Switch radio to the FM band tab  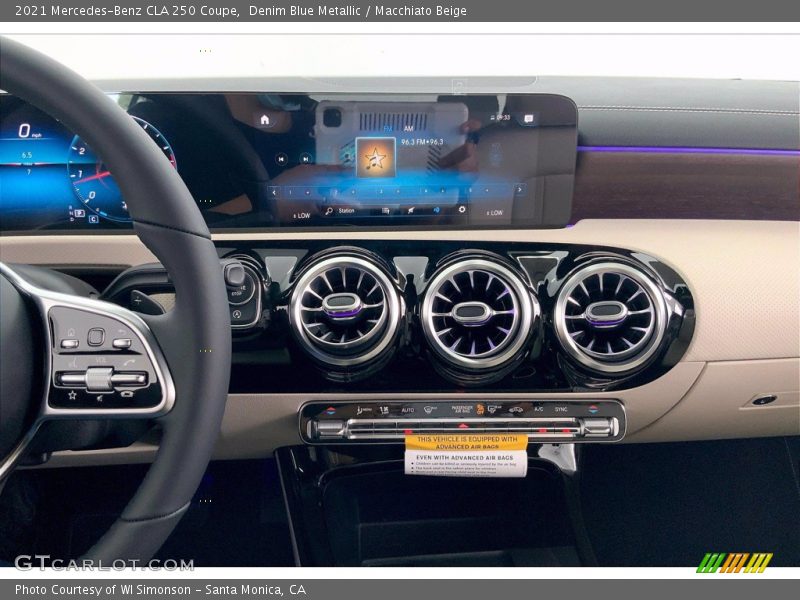coord(388,128)
